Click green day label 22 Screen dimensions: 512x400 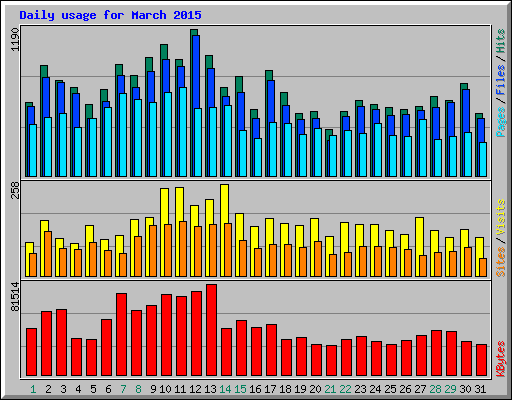point(345,389)
